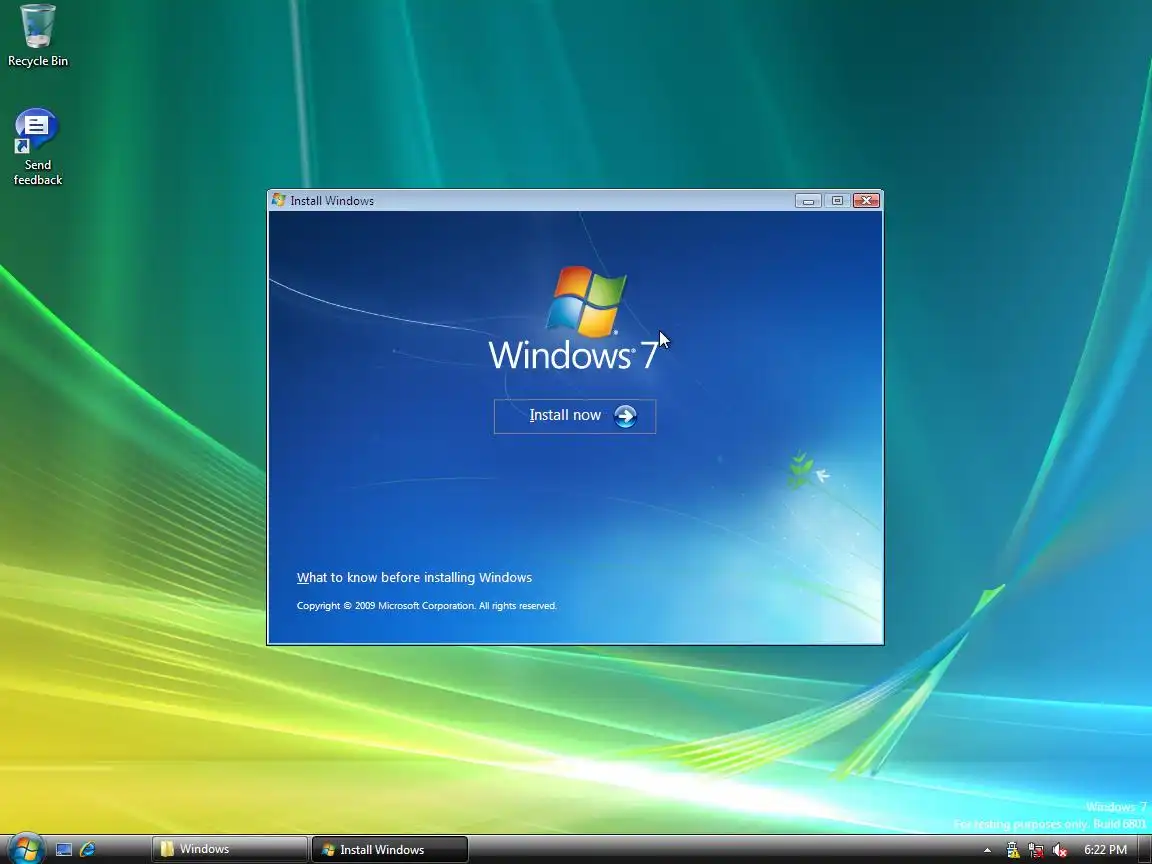Click the Install now button
This screenshot has height=864, width=1152.
575,416
